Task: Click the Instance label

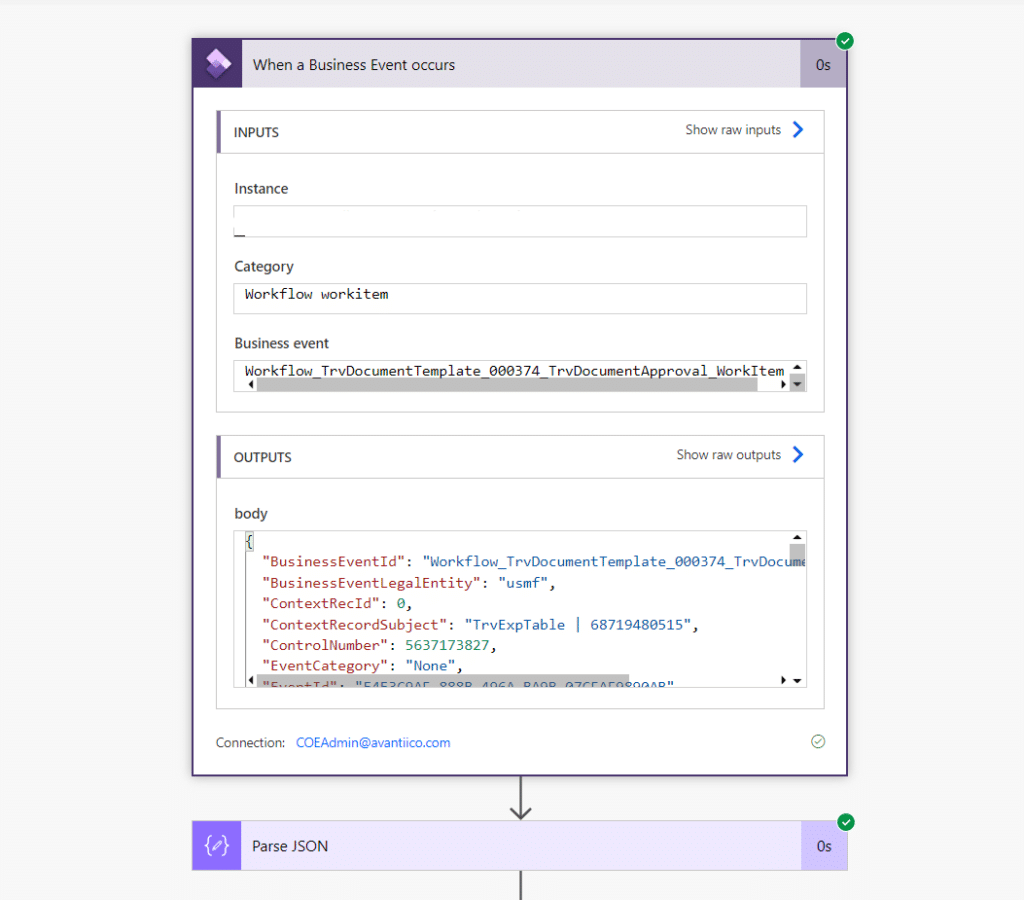Action: click(x=261, y=189)
